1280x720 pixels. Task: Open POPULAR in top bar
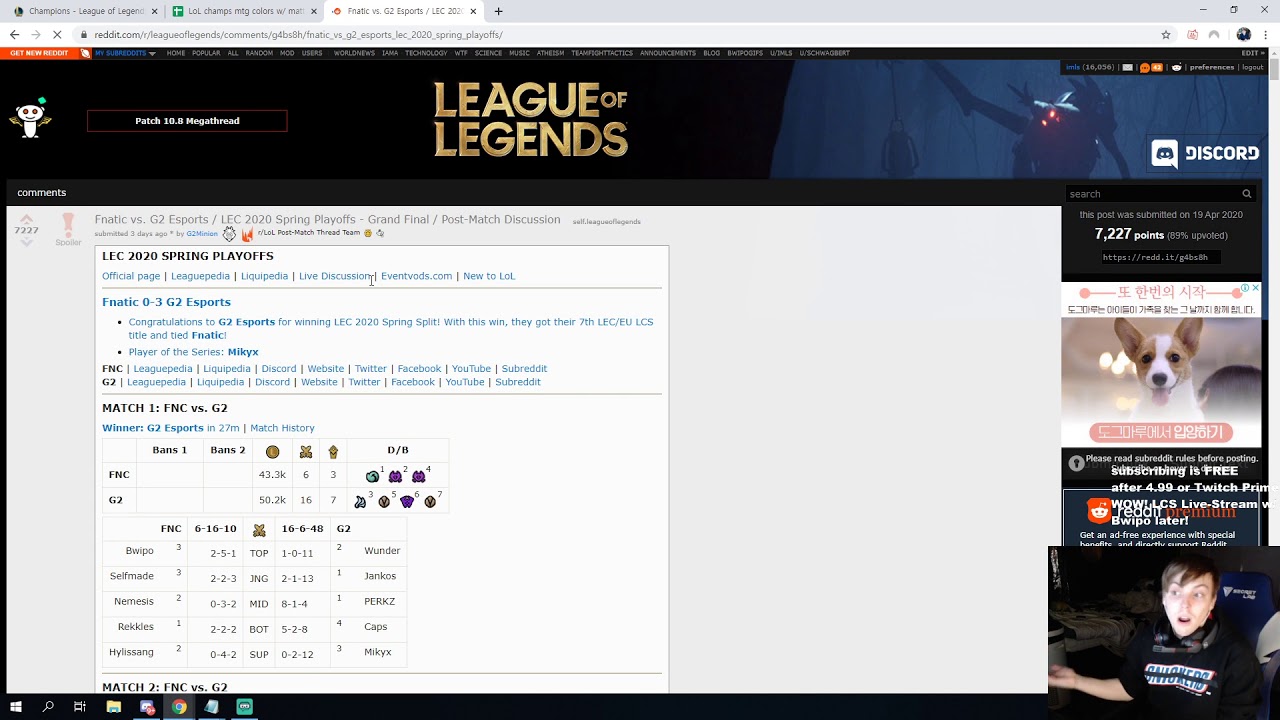[x=206, y=53]
